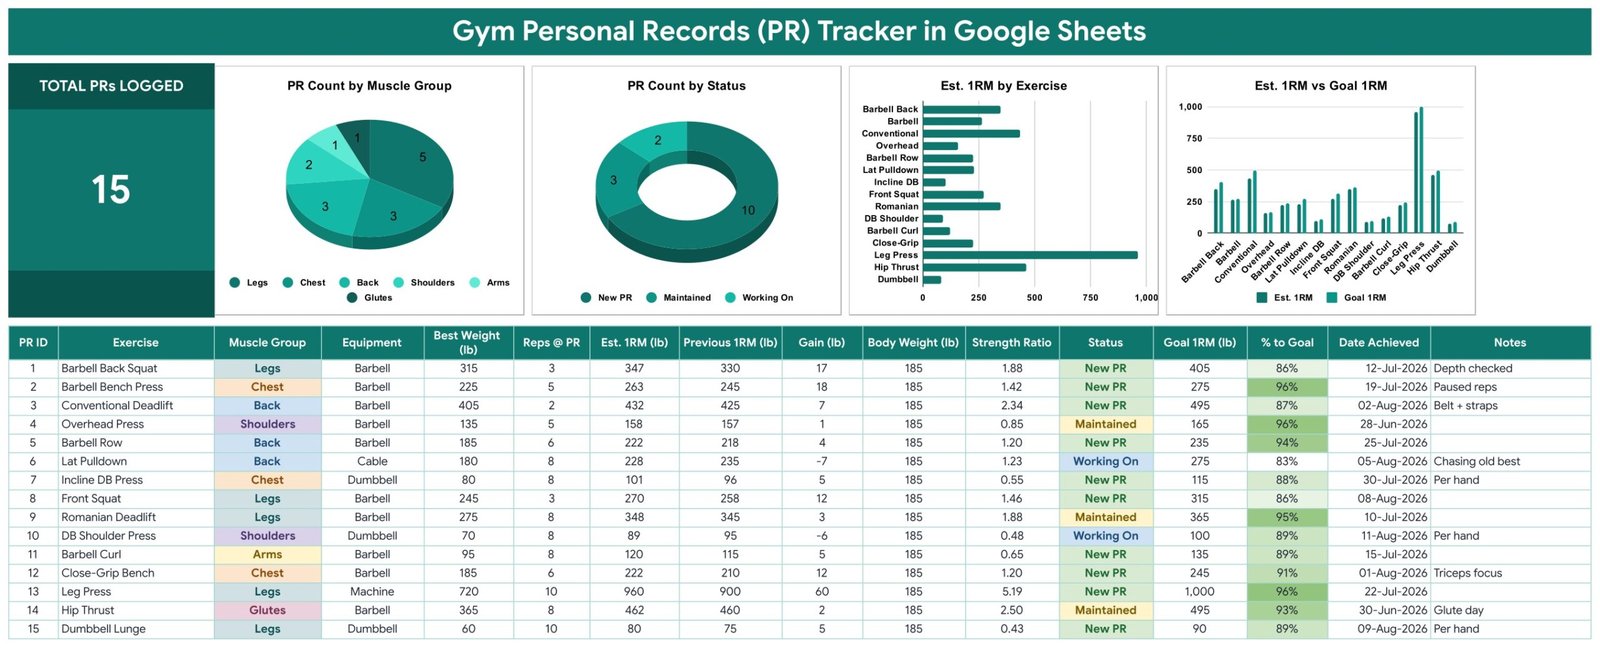Click the Working On legend marker
The image size is (1600, 648).
coord(730,298)
